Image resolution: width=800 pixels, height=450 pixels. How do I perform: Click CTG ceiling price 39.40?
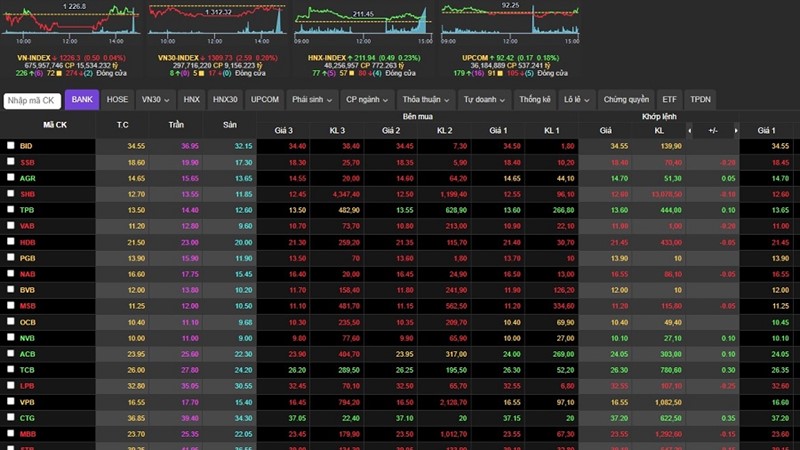[x=190, y=418]
